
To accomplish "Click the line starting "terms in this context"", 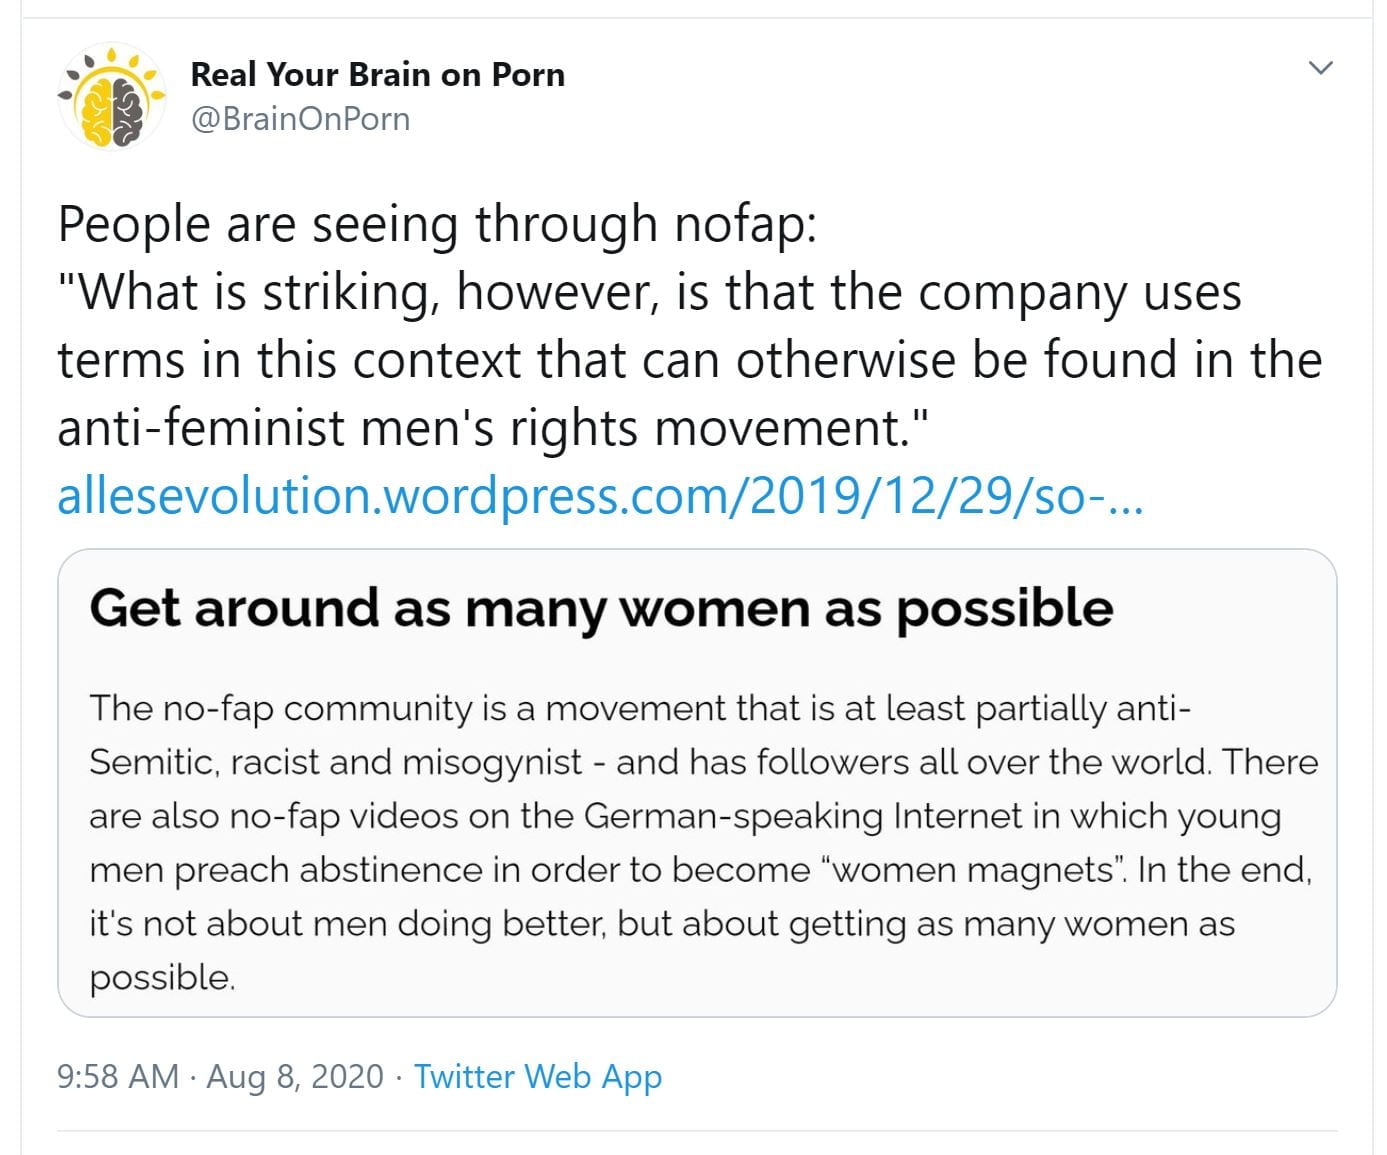I will [x=689, y=360].
